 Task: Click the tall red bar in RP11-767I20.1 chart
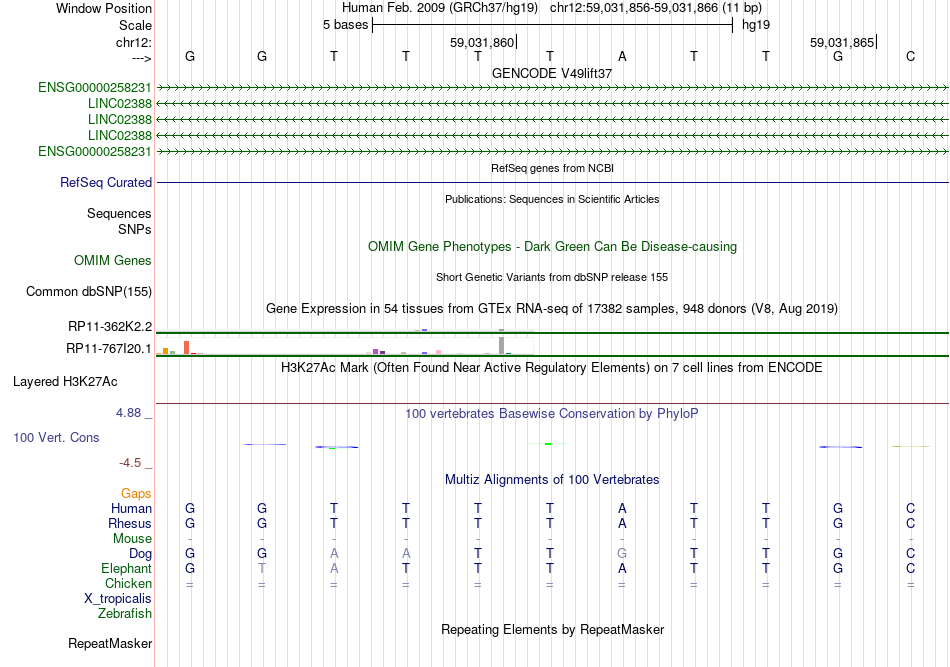187,347
